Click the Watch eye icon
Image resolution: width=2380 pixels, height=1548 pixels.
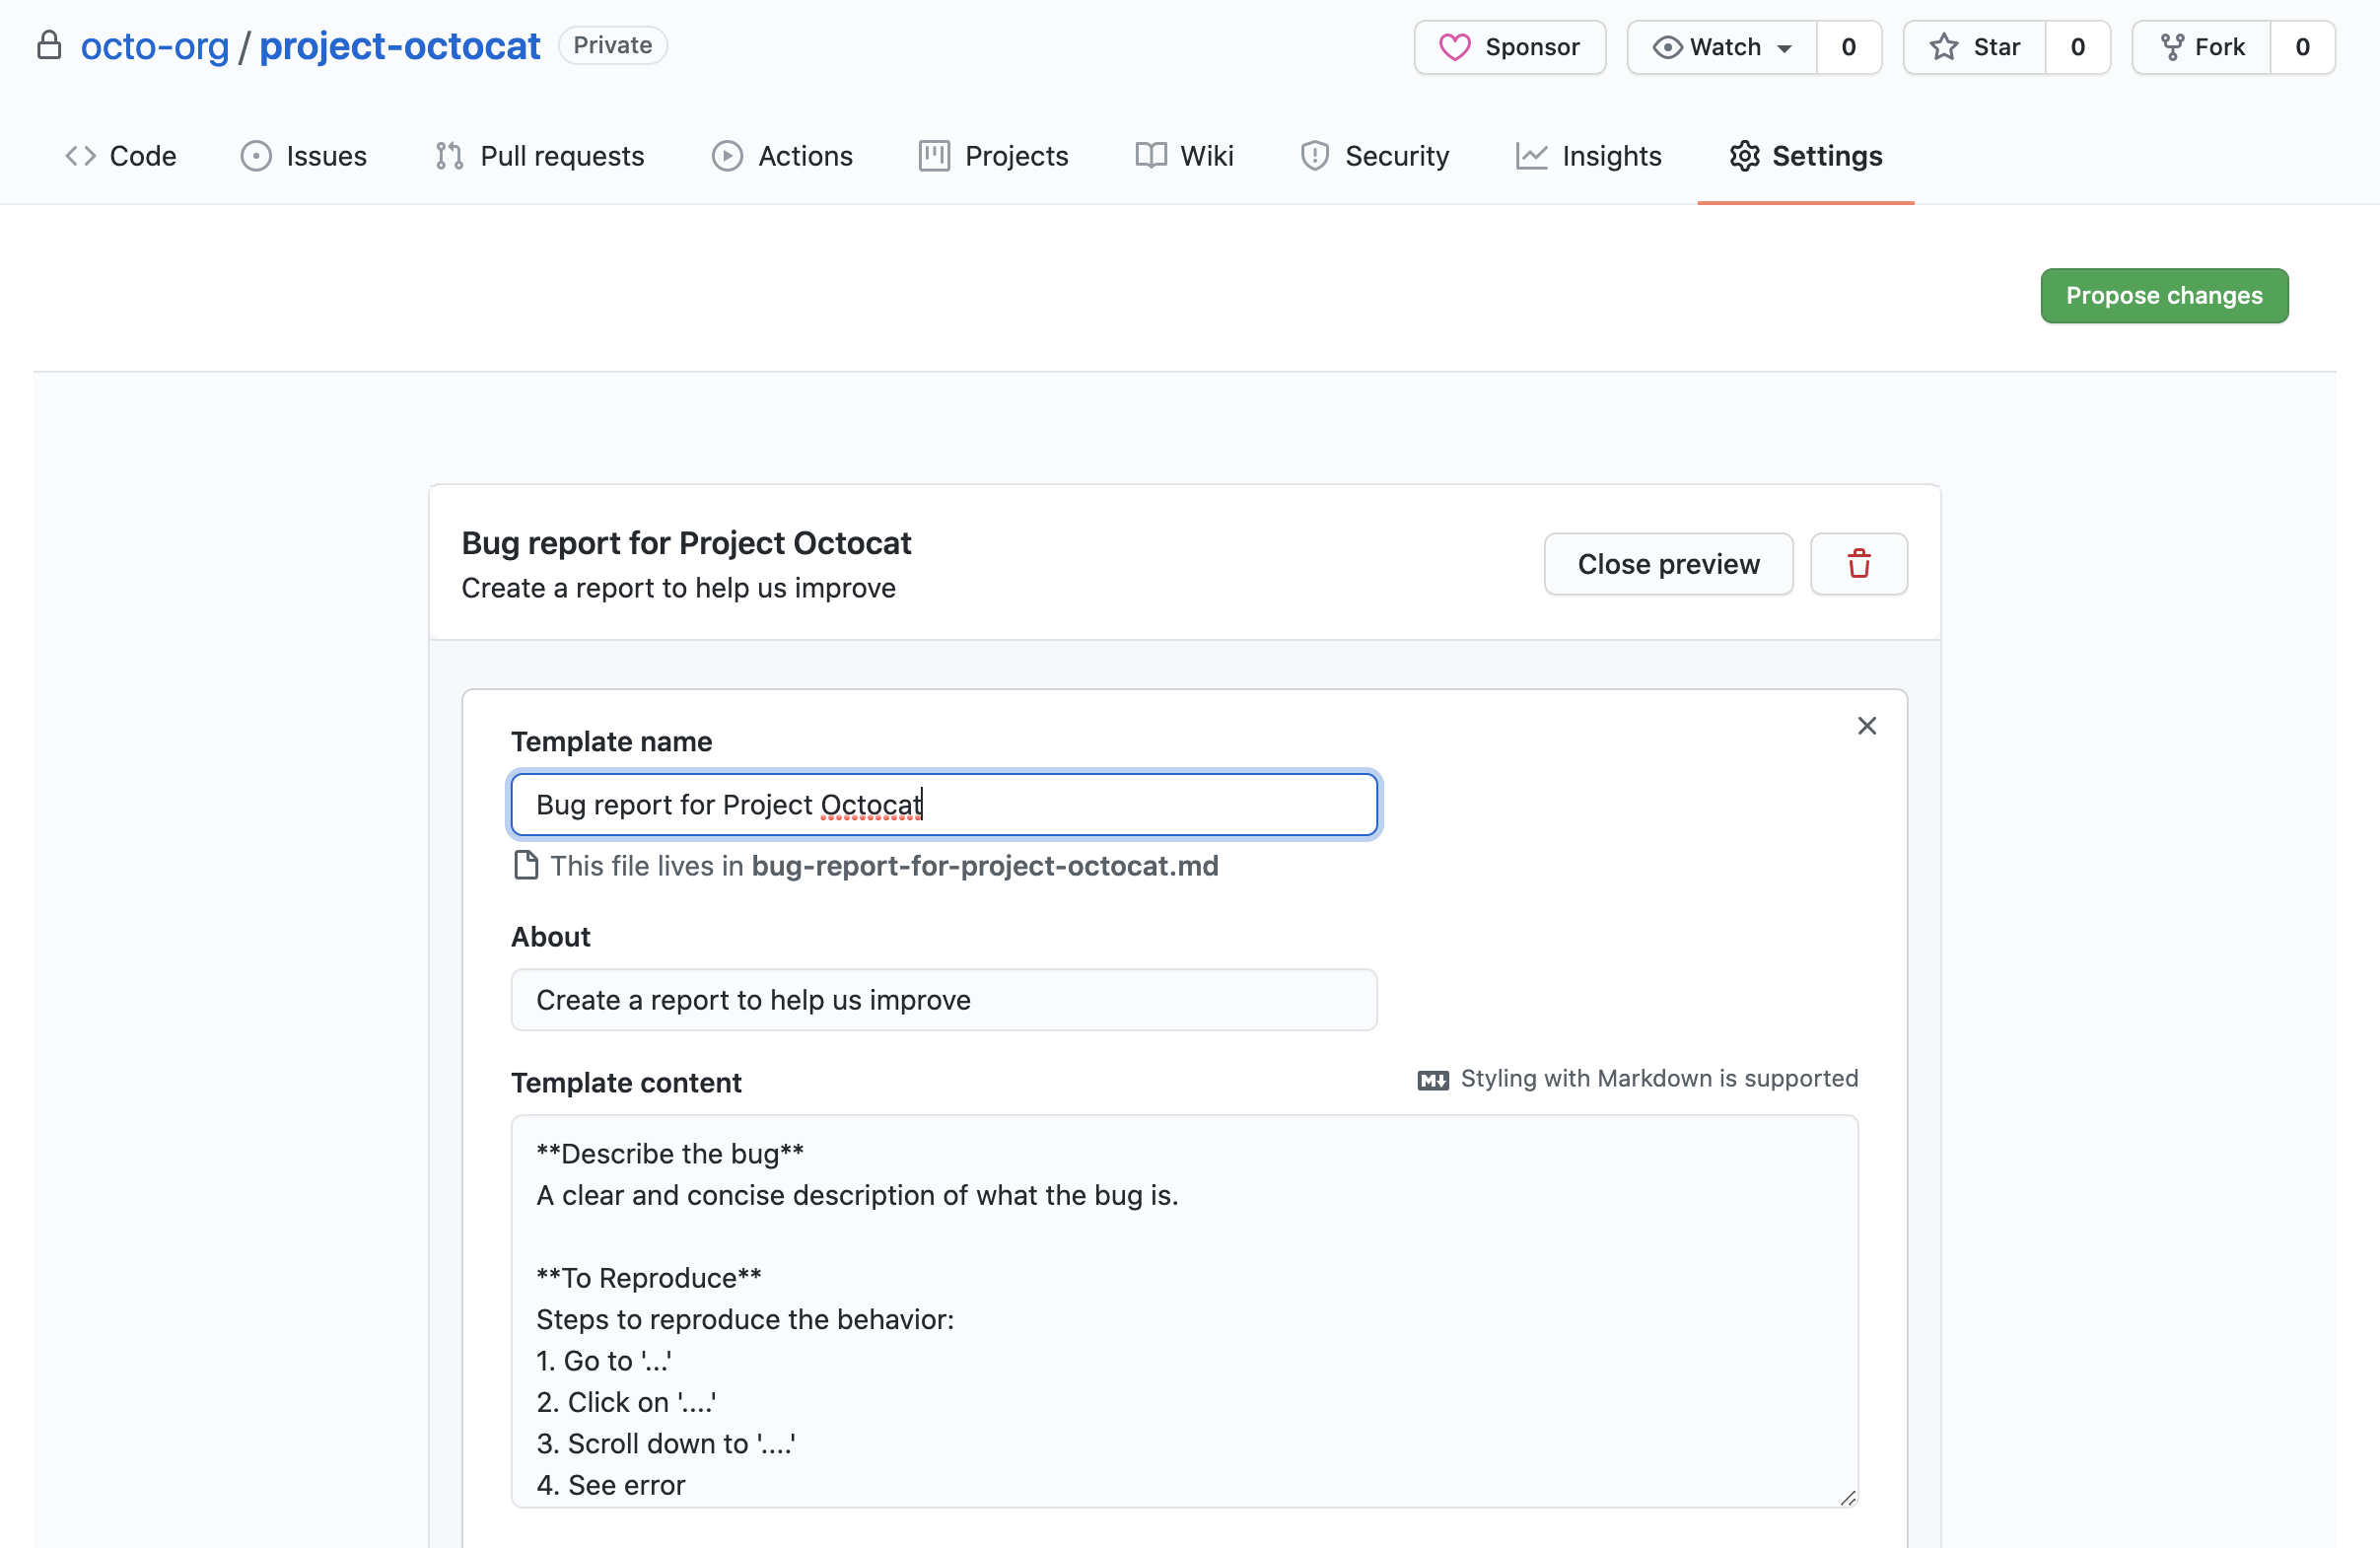[1665, 45]
